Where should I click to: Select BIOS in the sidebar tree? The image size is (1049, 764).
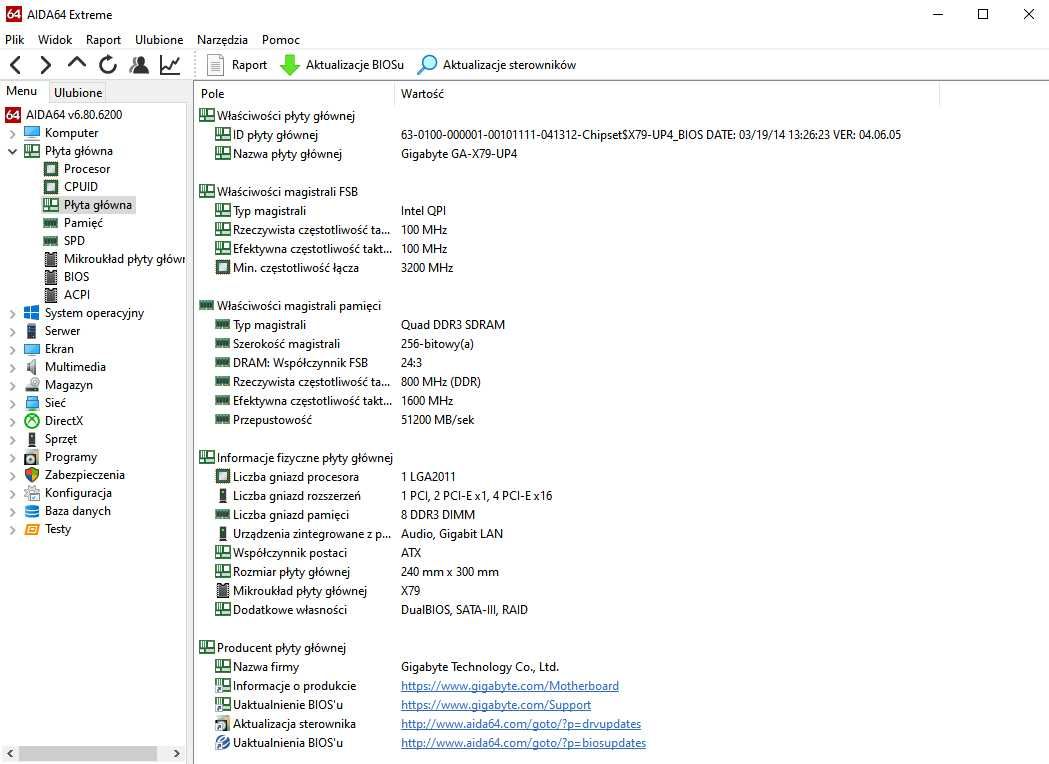coord(66,277)
